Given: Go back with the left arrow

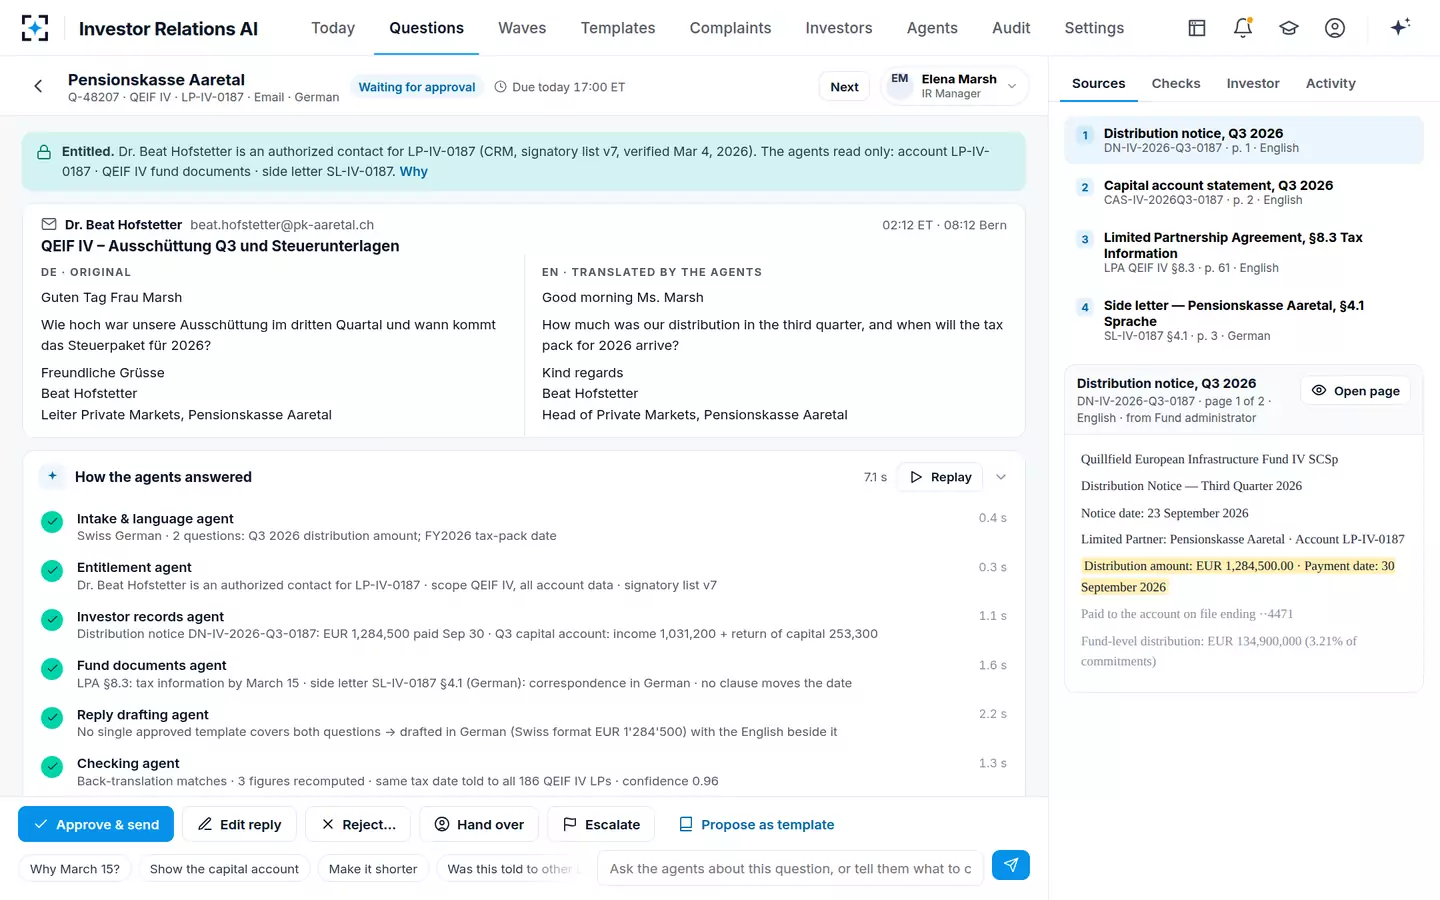Looking at the screenshot, I should tap(38, 86).
